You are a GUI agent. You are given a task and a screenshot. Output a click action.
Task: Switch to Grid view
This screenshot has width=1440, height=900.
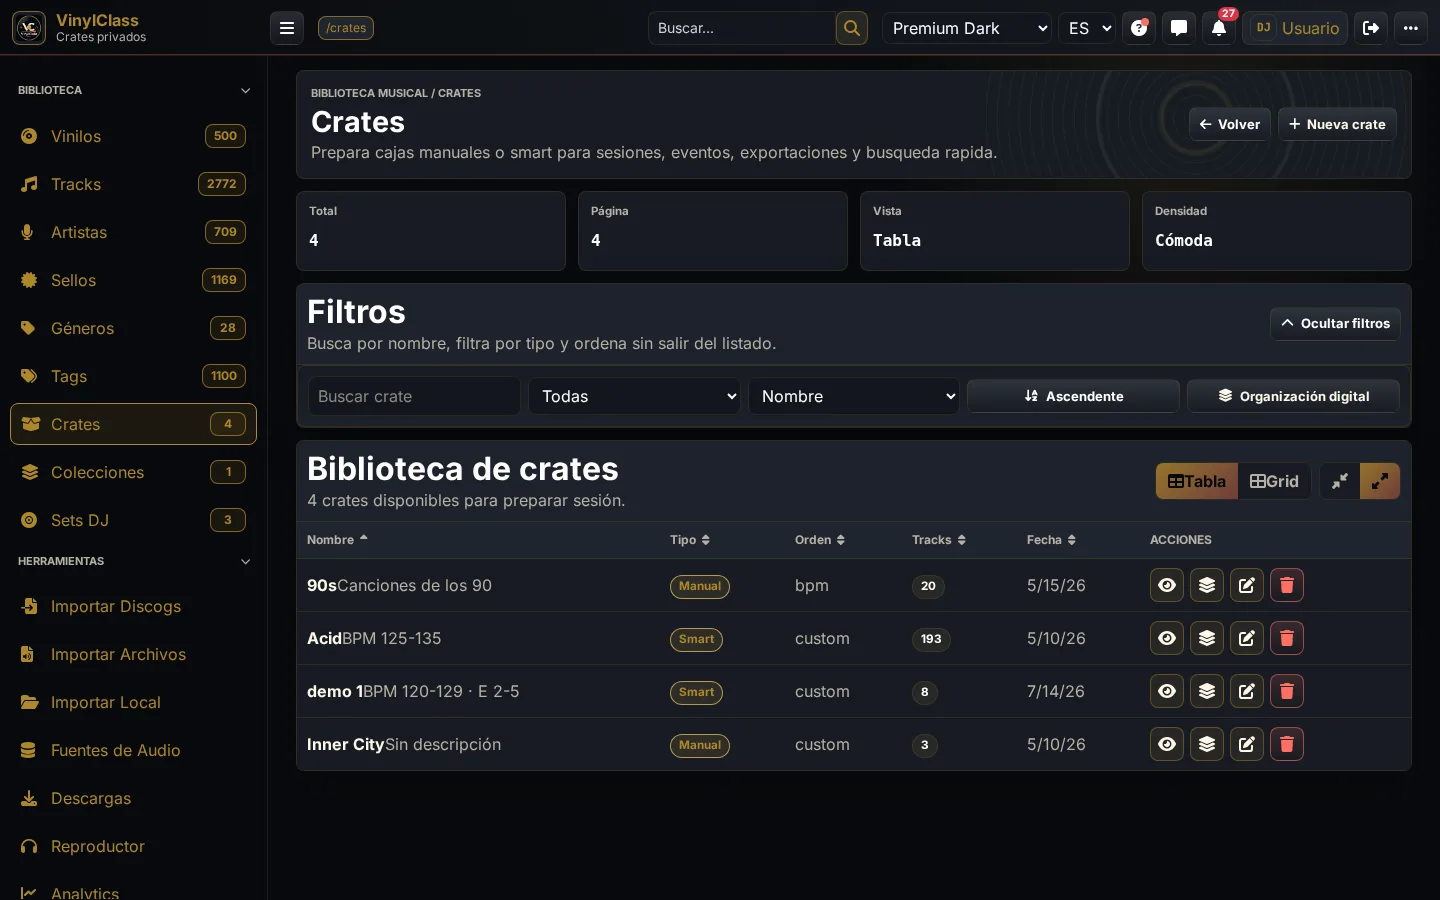click(x=1275, y=481)
